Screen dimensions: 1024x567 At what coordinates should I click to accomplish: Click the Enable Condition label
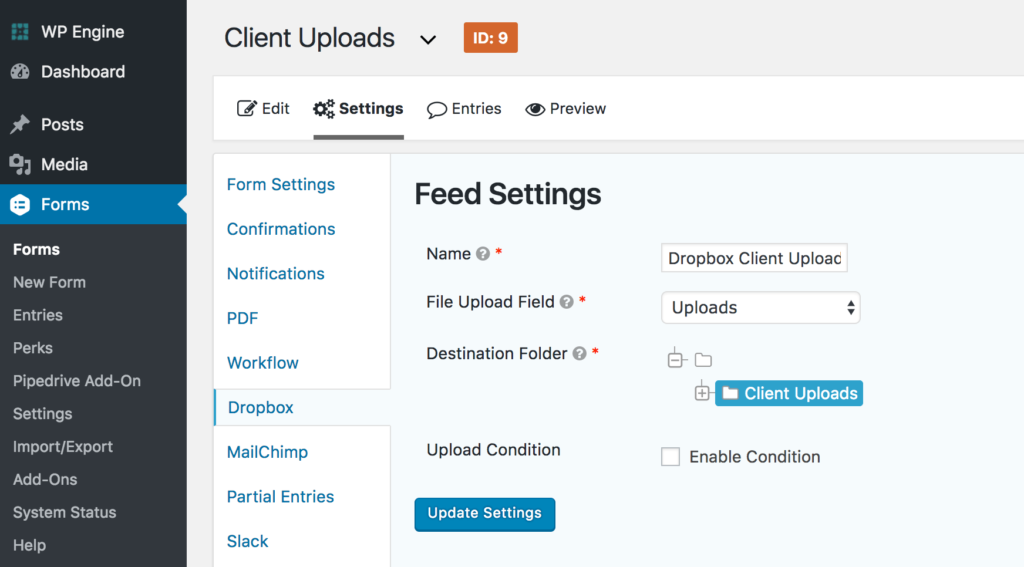tap(754, 457)
